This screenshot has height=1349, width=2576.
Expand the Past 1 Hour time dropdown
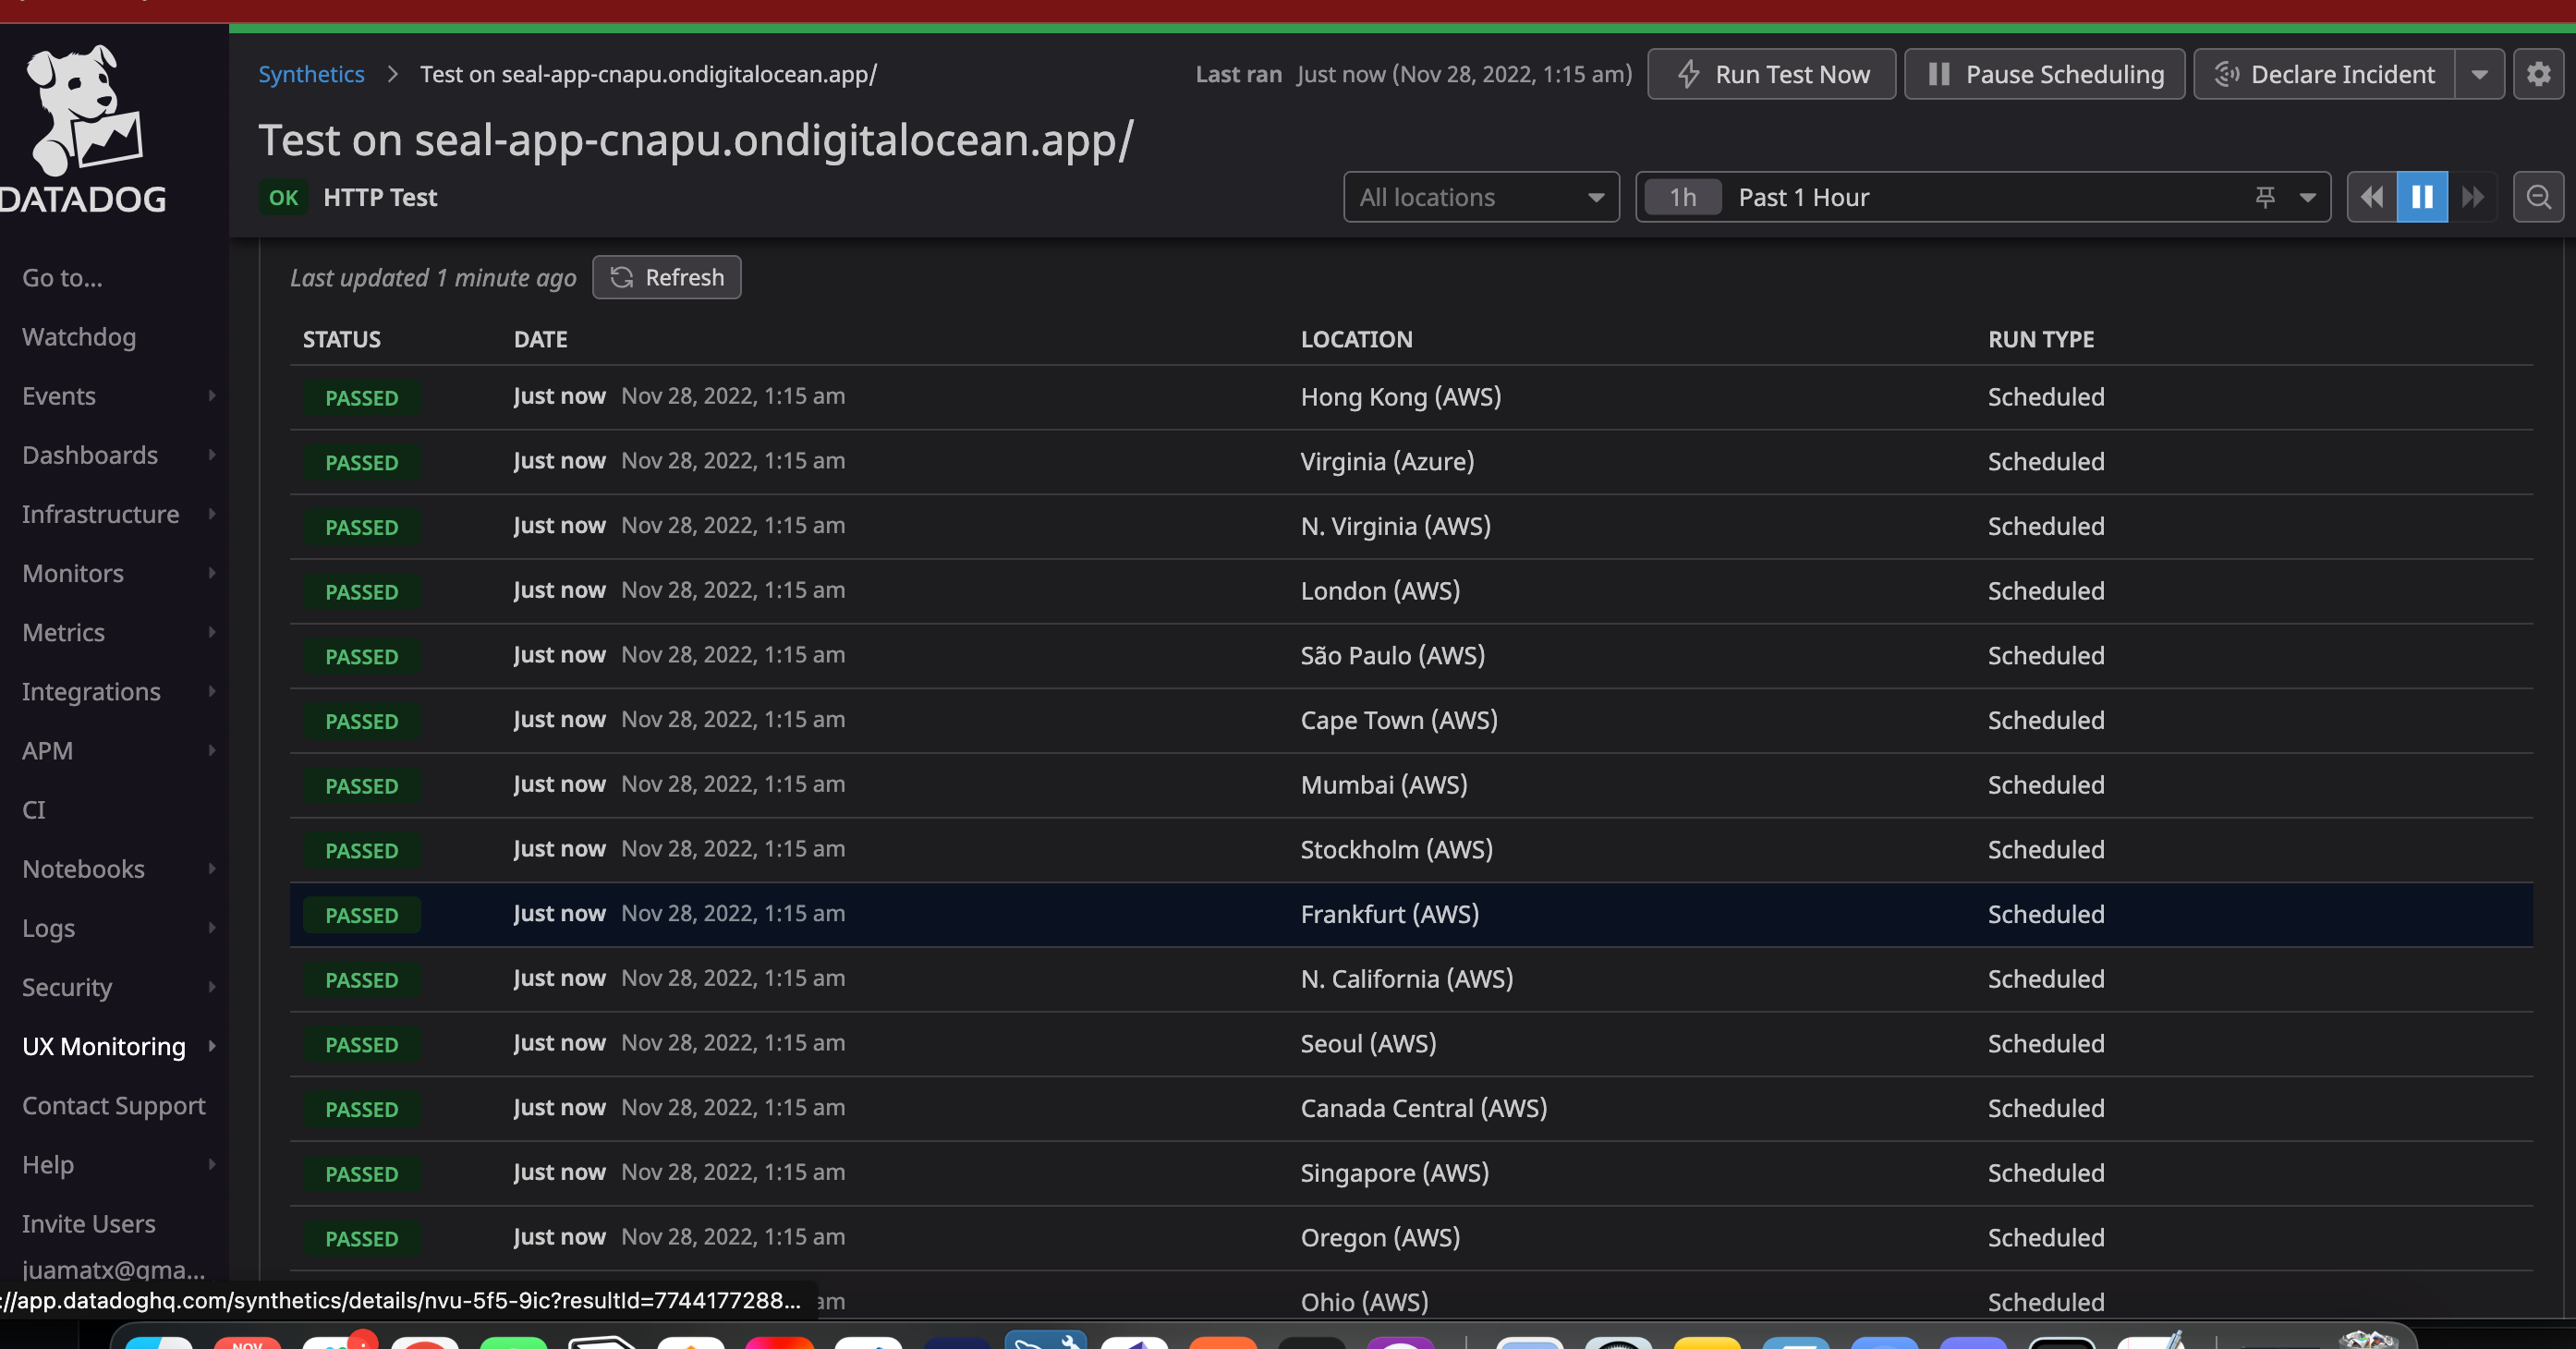click(2307, 197)
